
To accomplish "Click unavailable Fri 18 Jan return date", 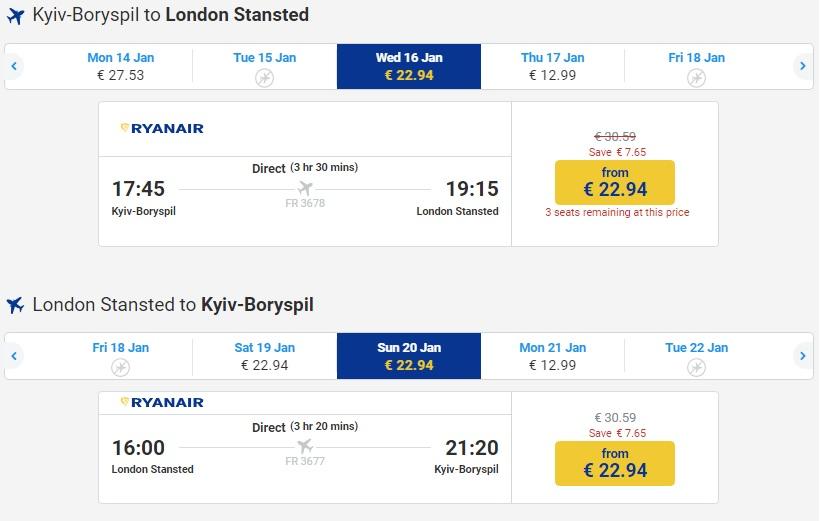I will 121,357.
